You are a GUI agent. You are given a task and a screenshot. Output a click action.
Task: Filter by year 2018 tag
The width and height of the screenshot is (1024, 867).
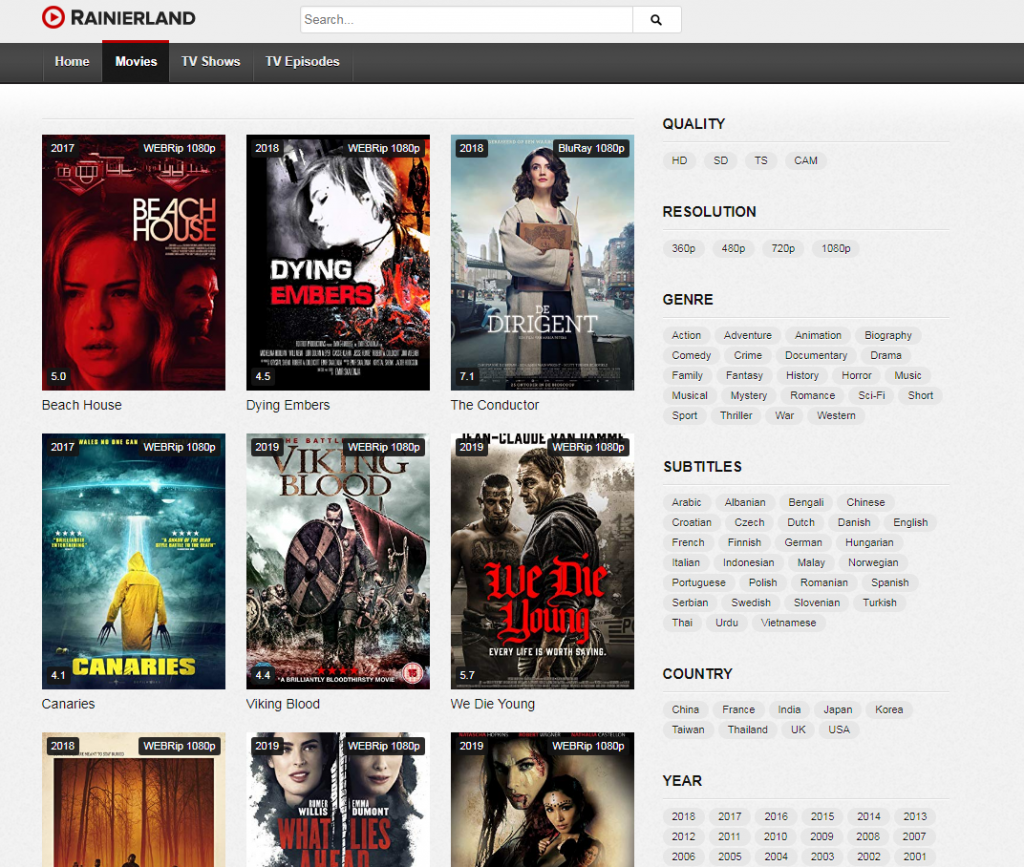[x=683, y=817]
